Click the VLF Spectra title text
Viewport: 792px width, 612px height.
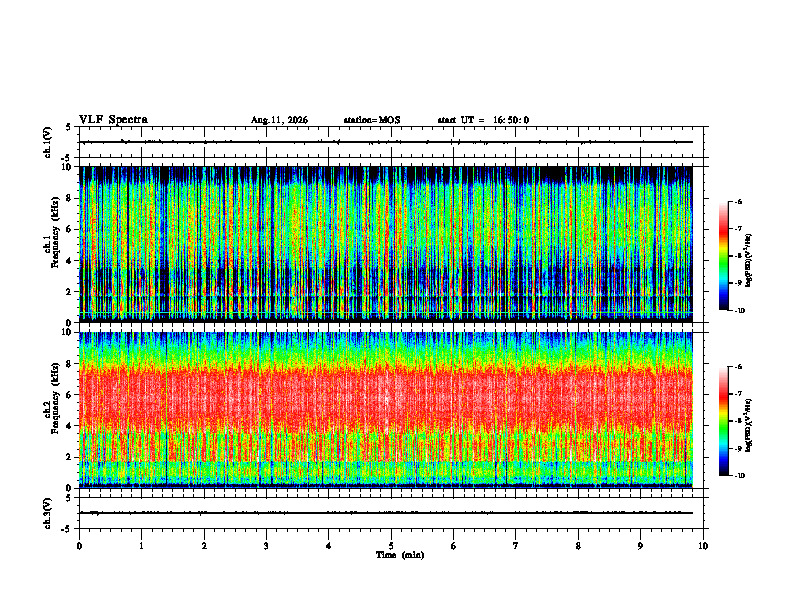(x=113, y=120)
